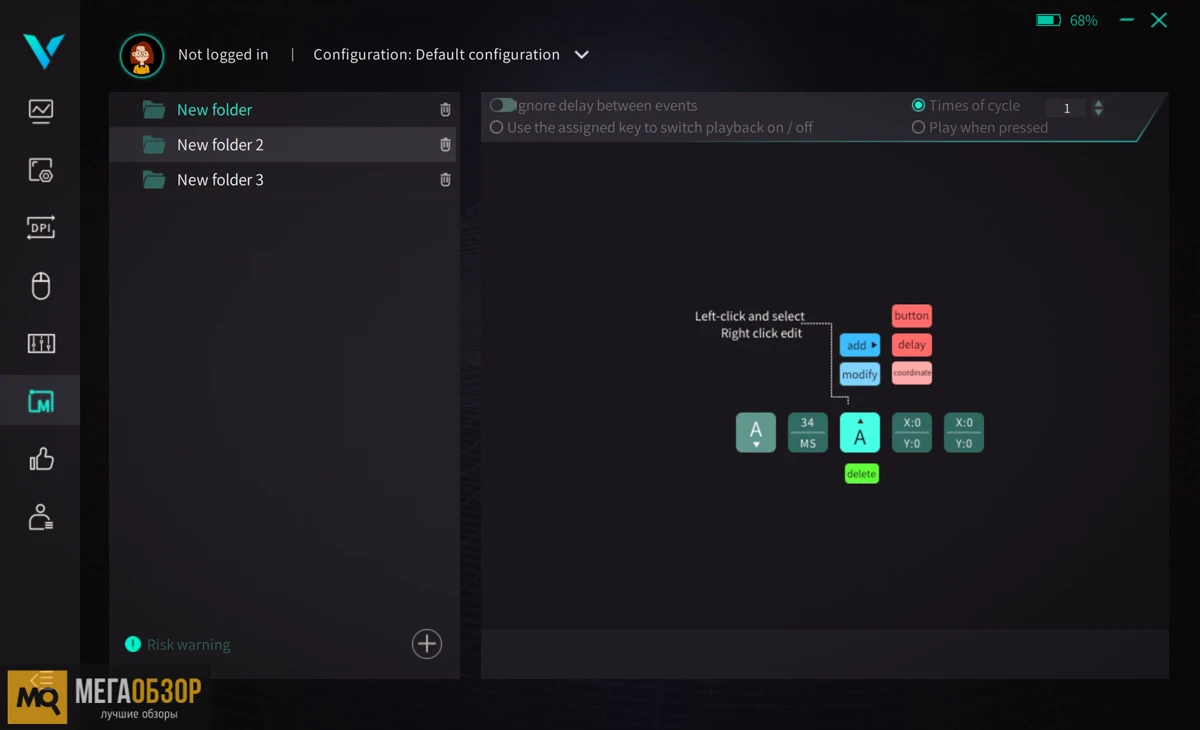Select the Times of cycle radio button

click(918, 105)
